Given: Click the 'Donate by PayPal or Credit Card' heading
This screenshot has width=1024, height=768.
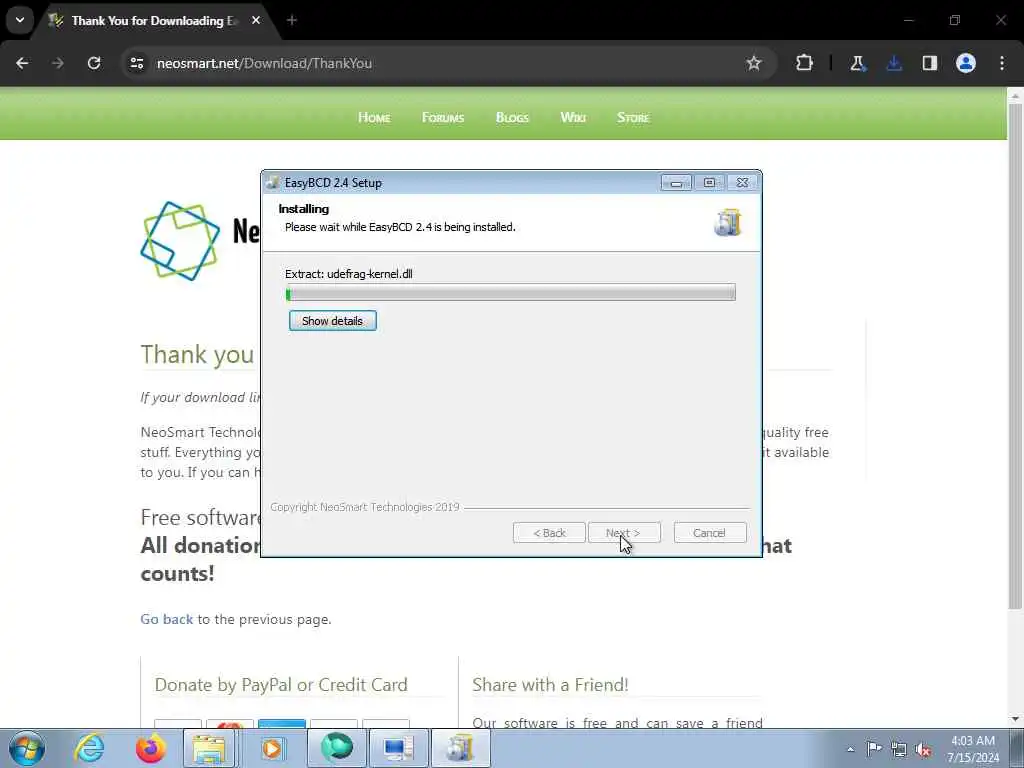Looking at the screenshot, I should point(281,684).
